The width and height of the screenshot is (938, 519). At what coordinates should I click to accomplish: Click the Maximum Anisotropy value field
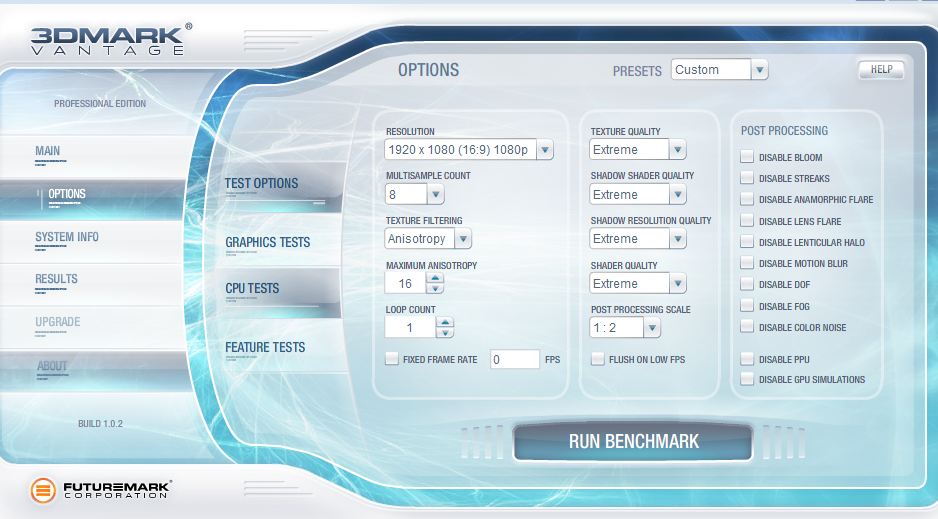coord(406,283)
